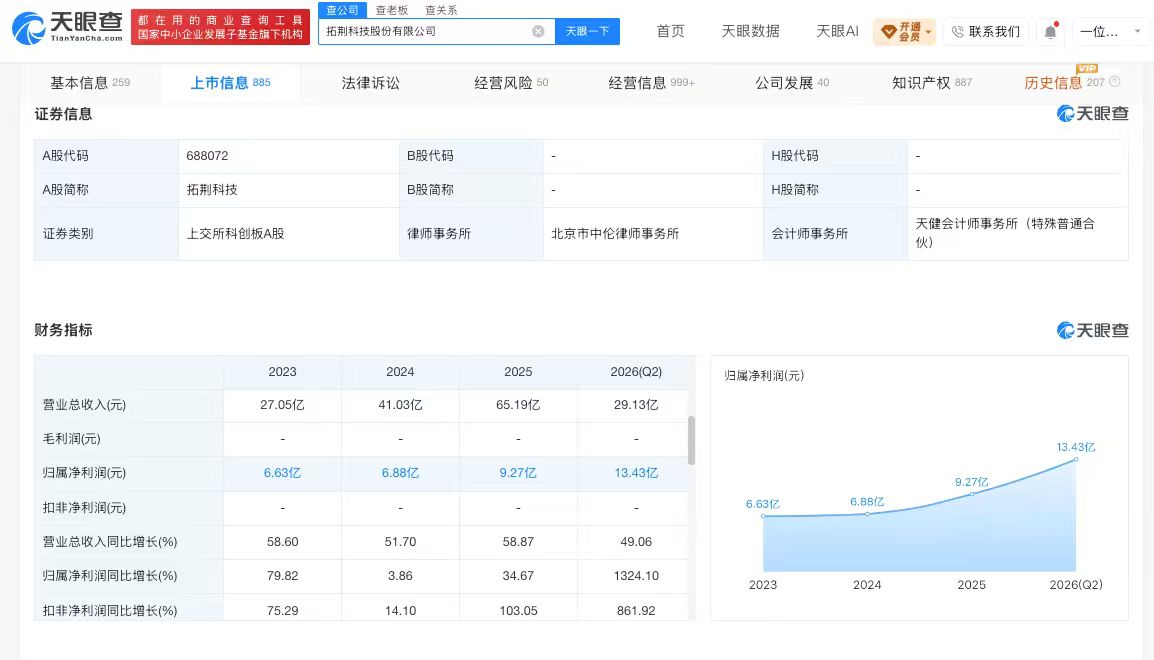Click the 证券信息 section heading
This screenshot has height=660, width=1154.
coord(63,114)
